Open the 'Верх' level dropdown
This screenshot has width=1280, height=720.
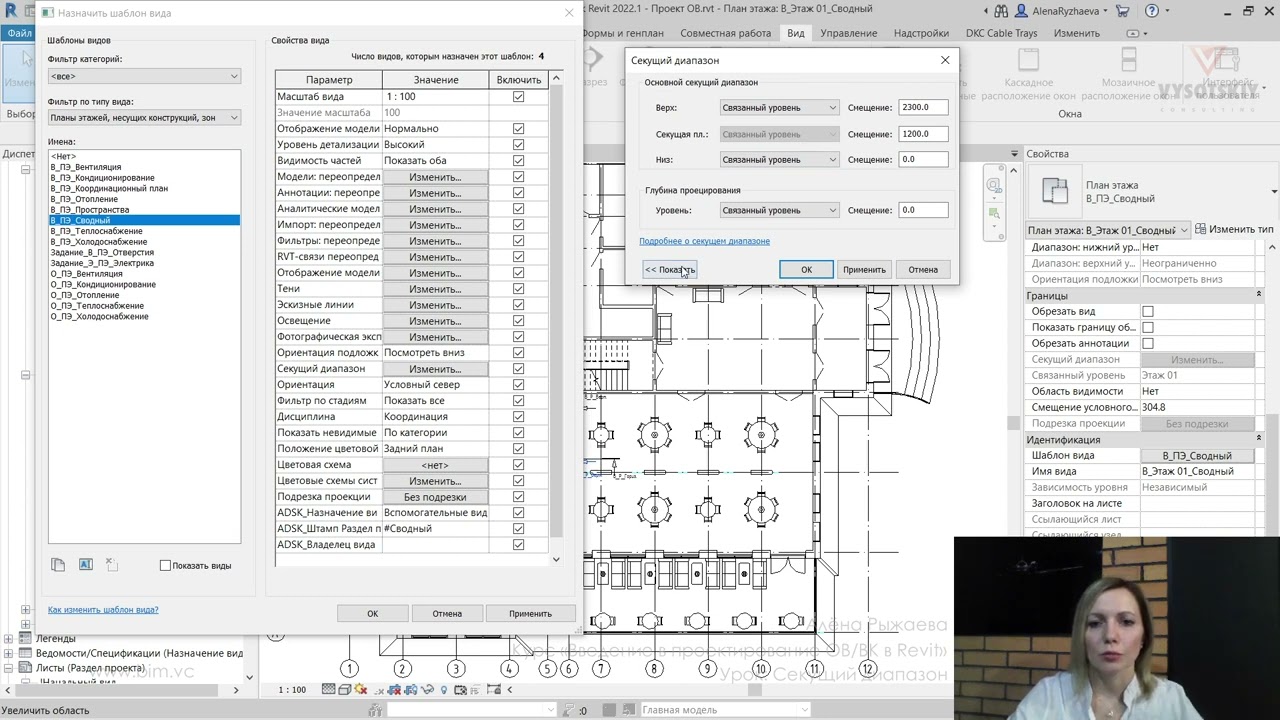click(779, 108)
